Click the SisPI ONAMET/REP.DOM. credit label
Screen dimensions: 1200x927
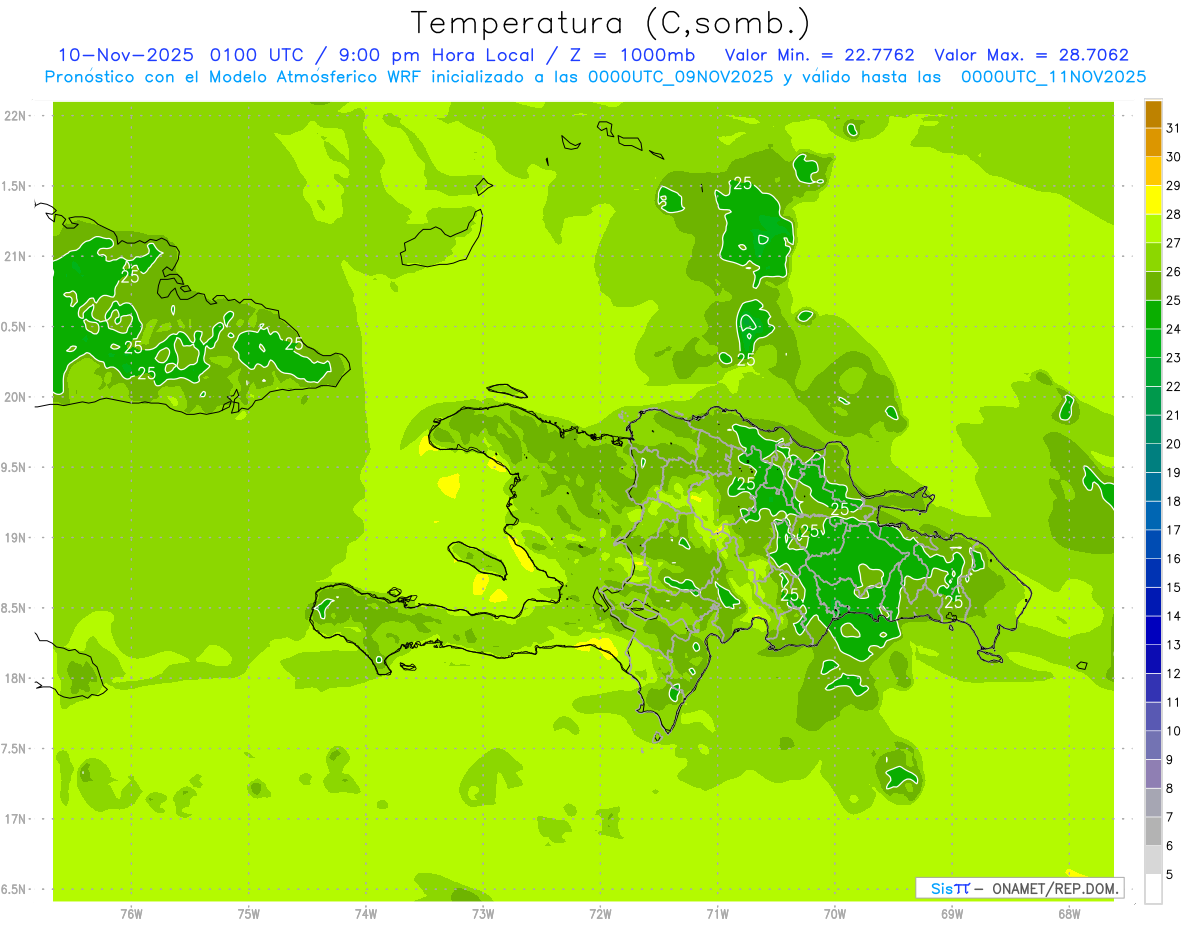1019,888
